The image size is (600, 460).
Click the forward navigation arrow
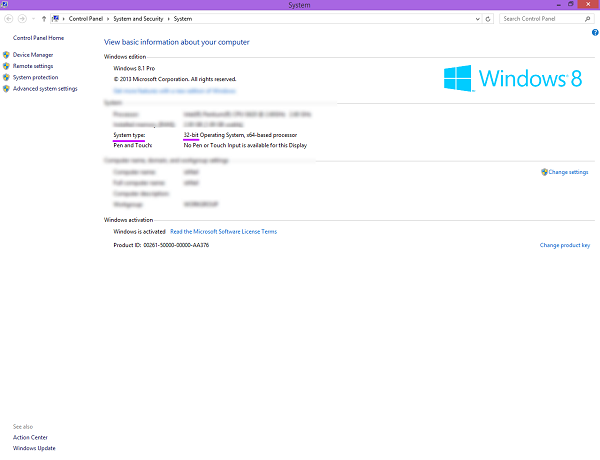pyautogui.click(x=22, y=19)
